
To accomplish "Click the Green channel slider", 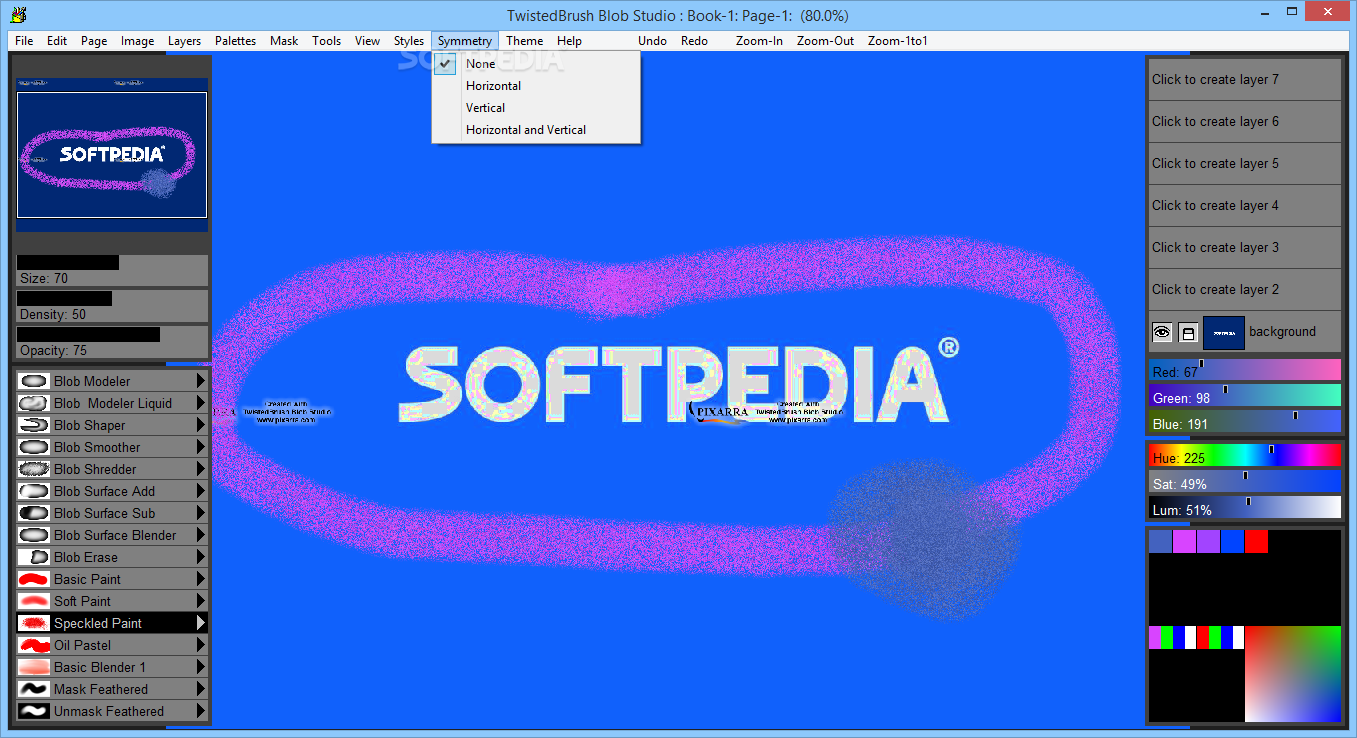I will tap(1245, 396).
